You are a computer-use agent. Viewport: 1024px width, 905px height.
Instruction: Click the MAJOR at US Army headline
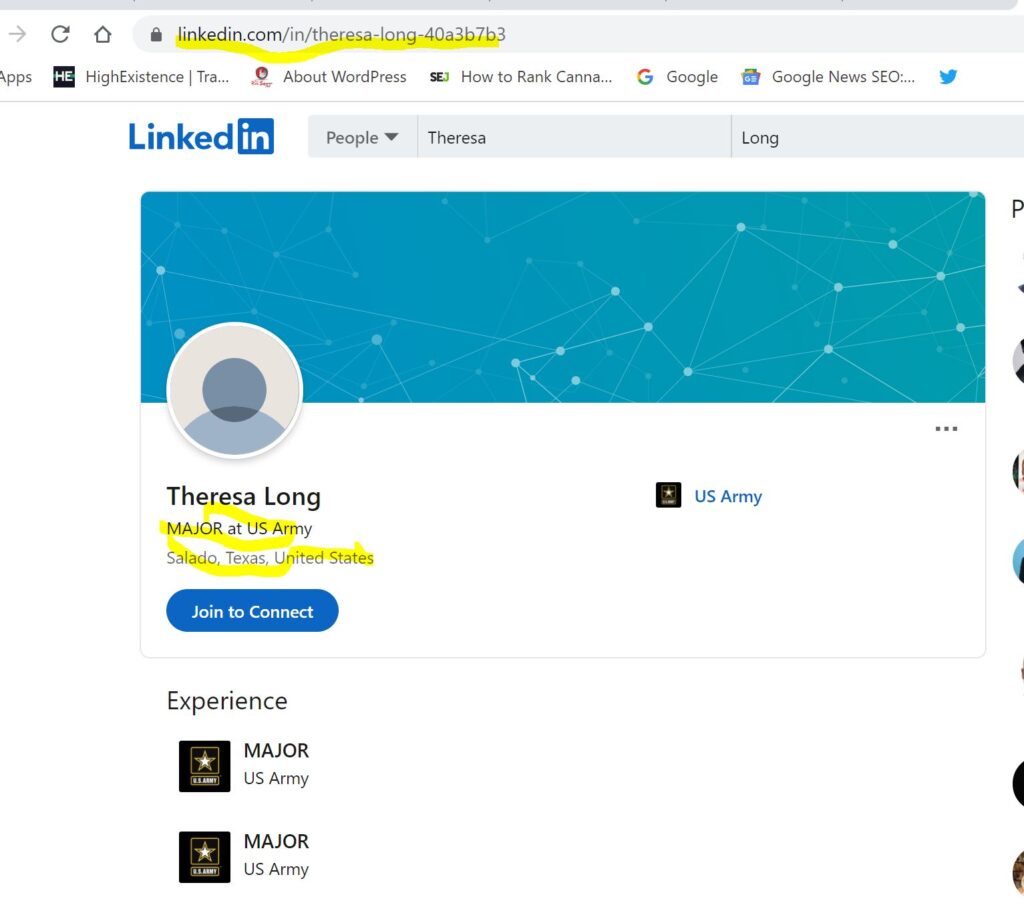(239, 528)
